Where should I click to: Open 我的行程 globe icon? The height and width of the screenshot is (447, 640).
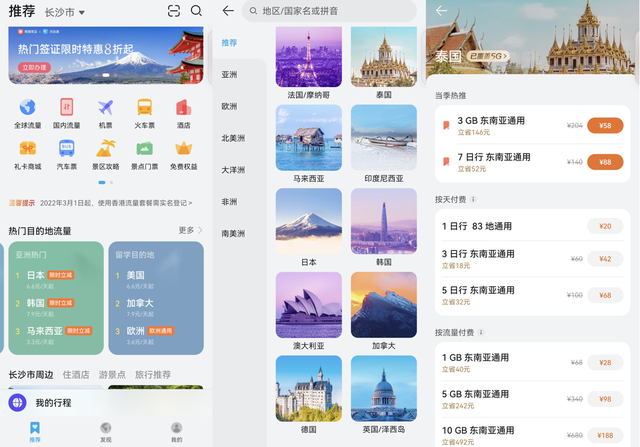[18, 403]
